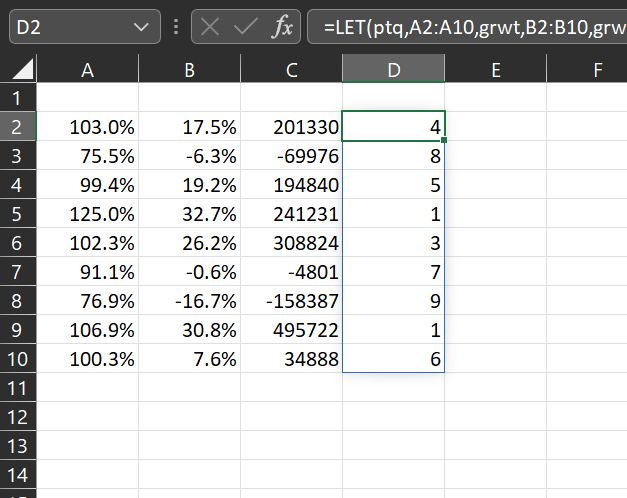This screenshot has height=498, width=627.
Task: Click cell containing 7.6%
Action: point(190,358)
